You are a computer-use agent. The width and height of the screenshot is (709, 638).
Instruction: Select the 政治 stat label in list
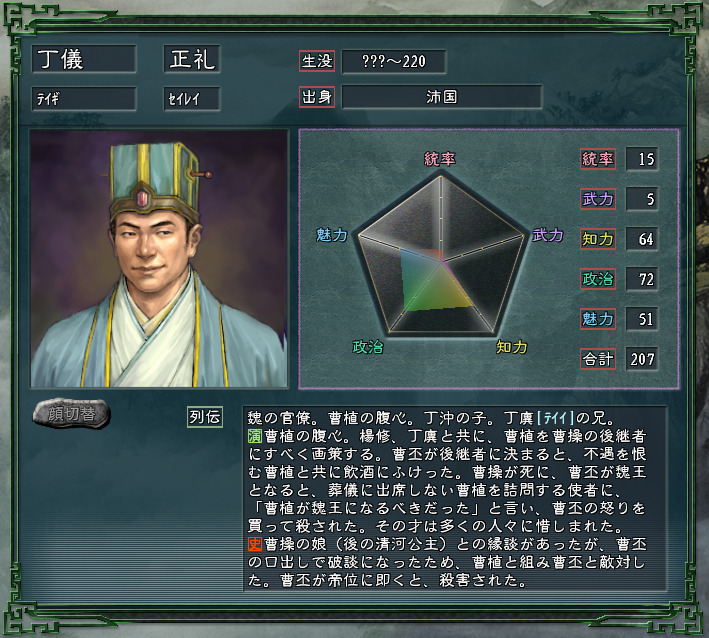598,279
